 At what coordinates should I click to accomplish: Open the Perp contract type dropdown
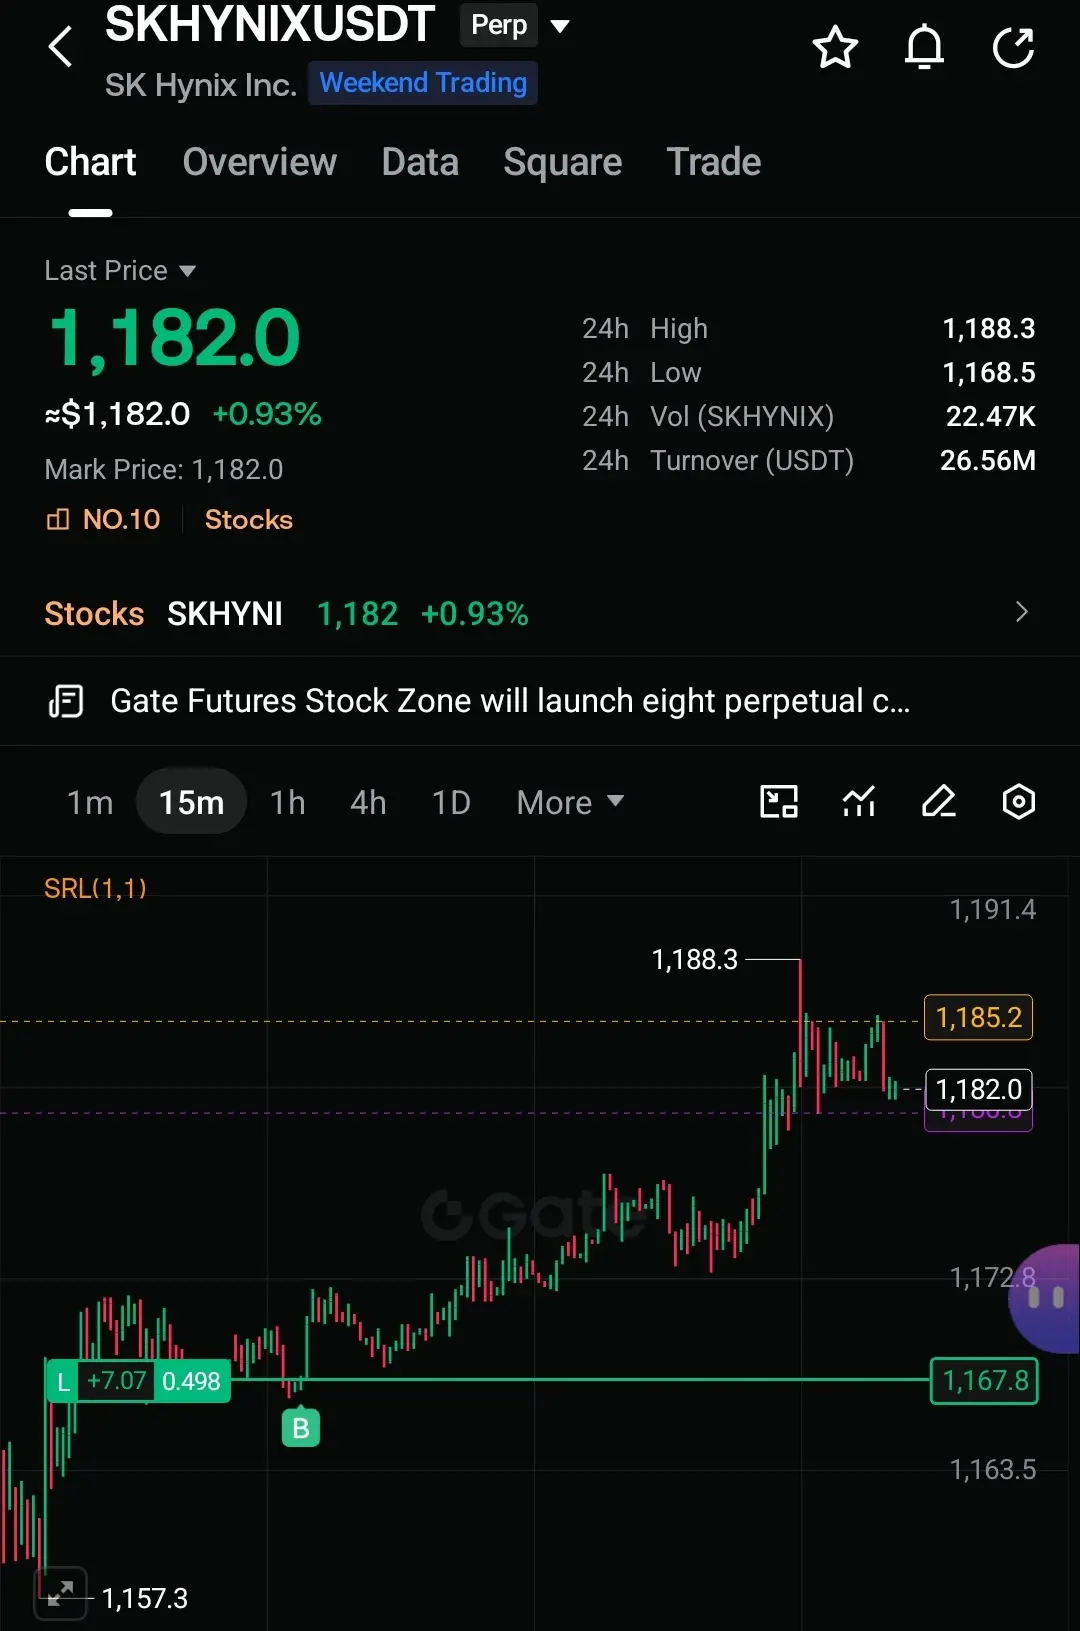tap(515, 25)
